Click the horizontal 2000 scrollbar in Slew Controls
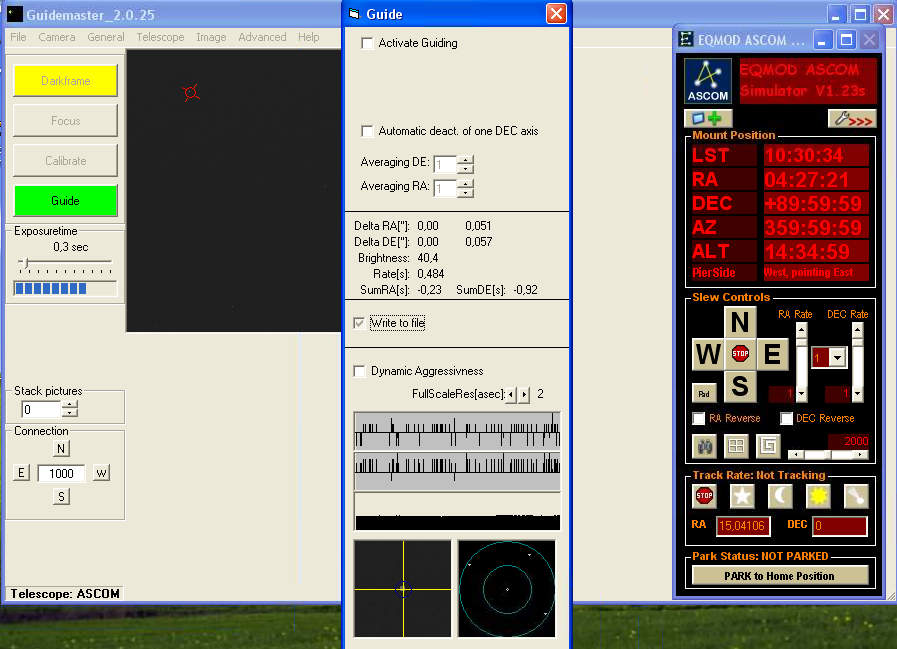The height and width of the screenshot is (649, 897). point(828,454)
